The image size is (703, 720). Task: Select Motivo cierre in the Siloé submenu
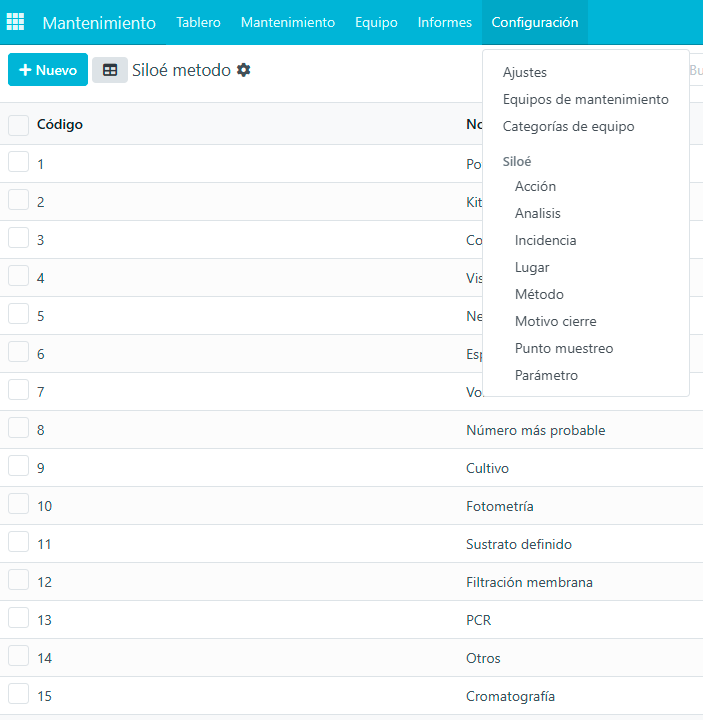(x=555, y=321)
